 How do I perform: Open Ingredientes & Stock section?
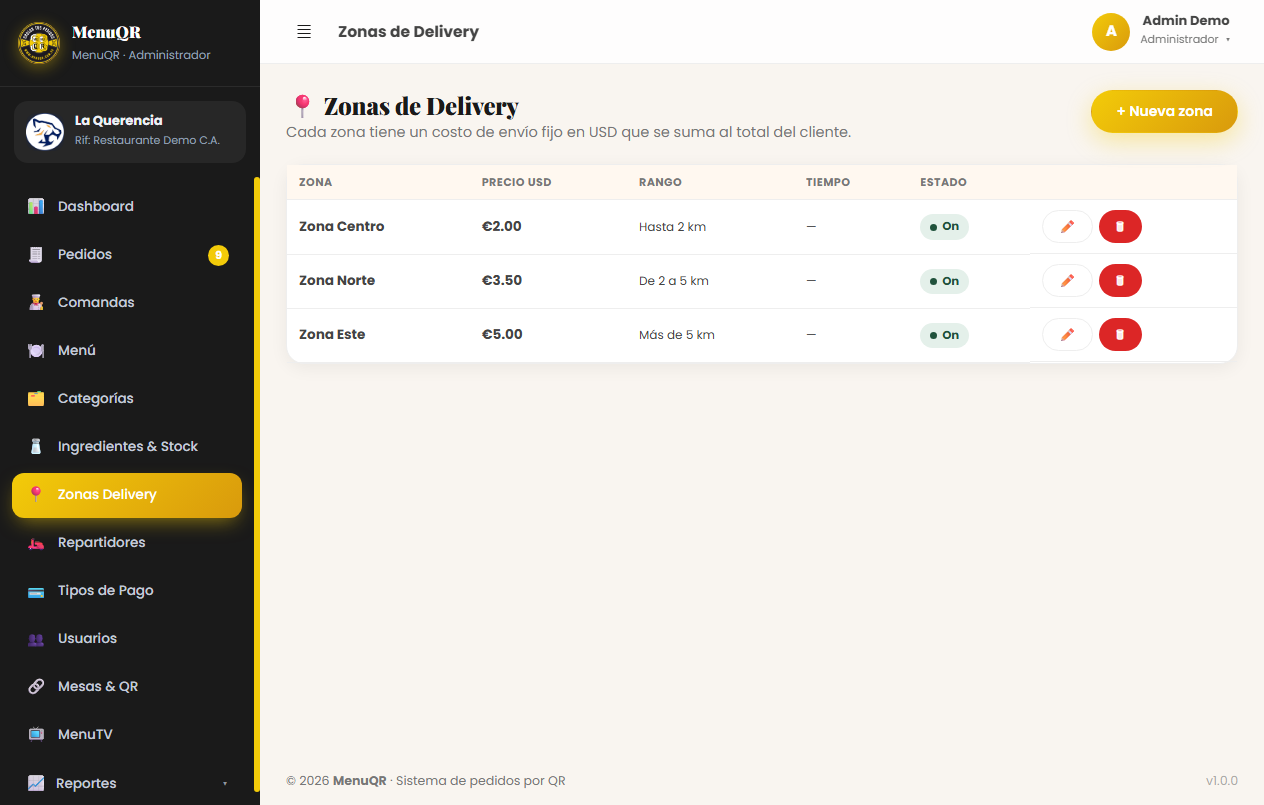[x=127, y=446]
